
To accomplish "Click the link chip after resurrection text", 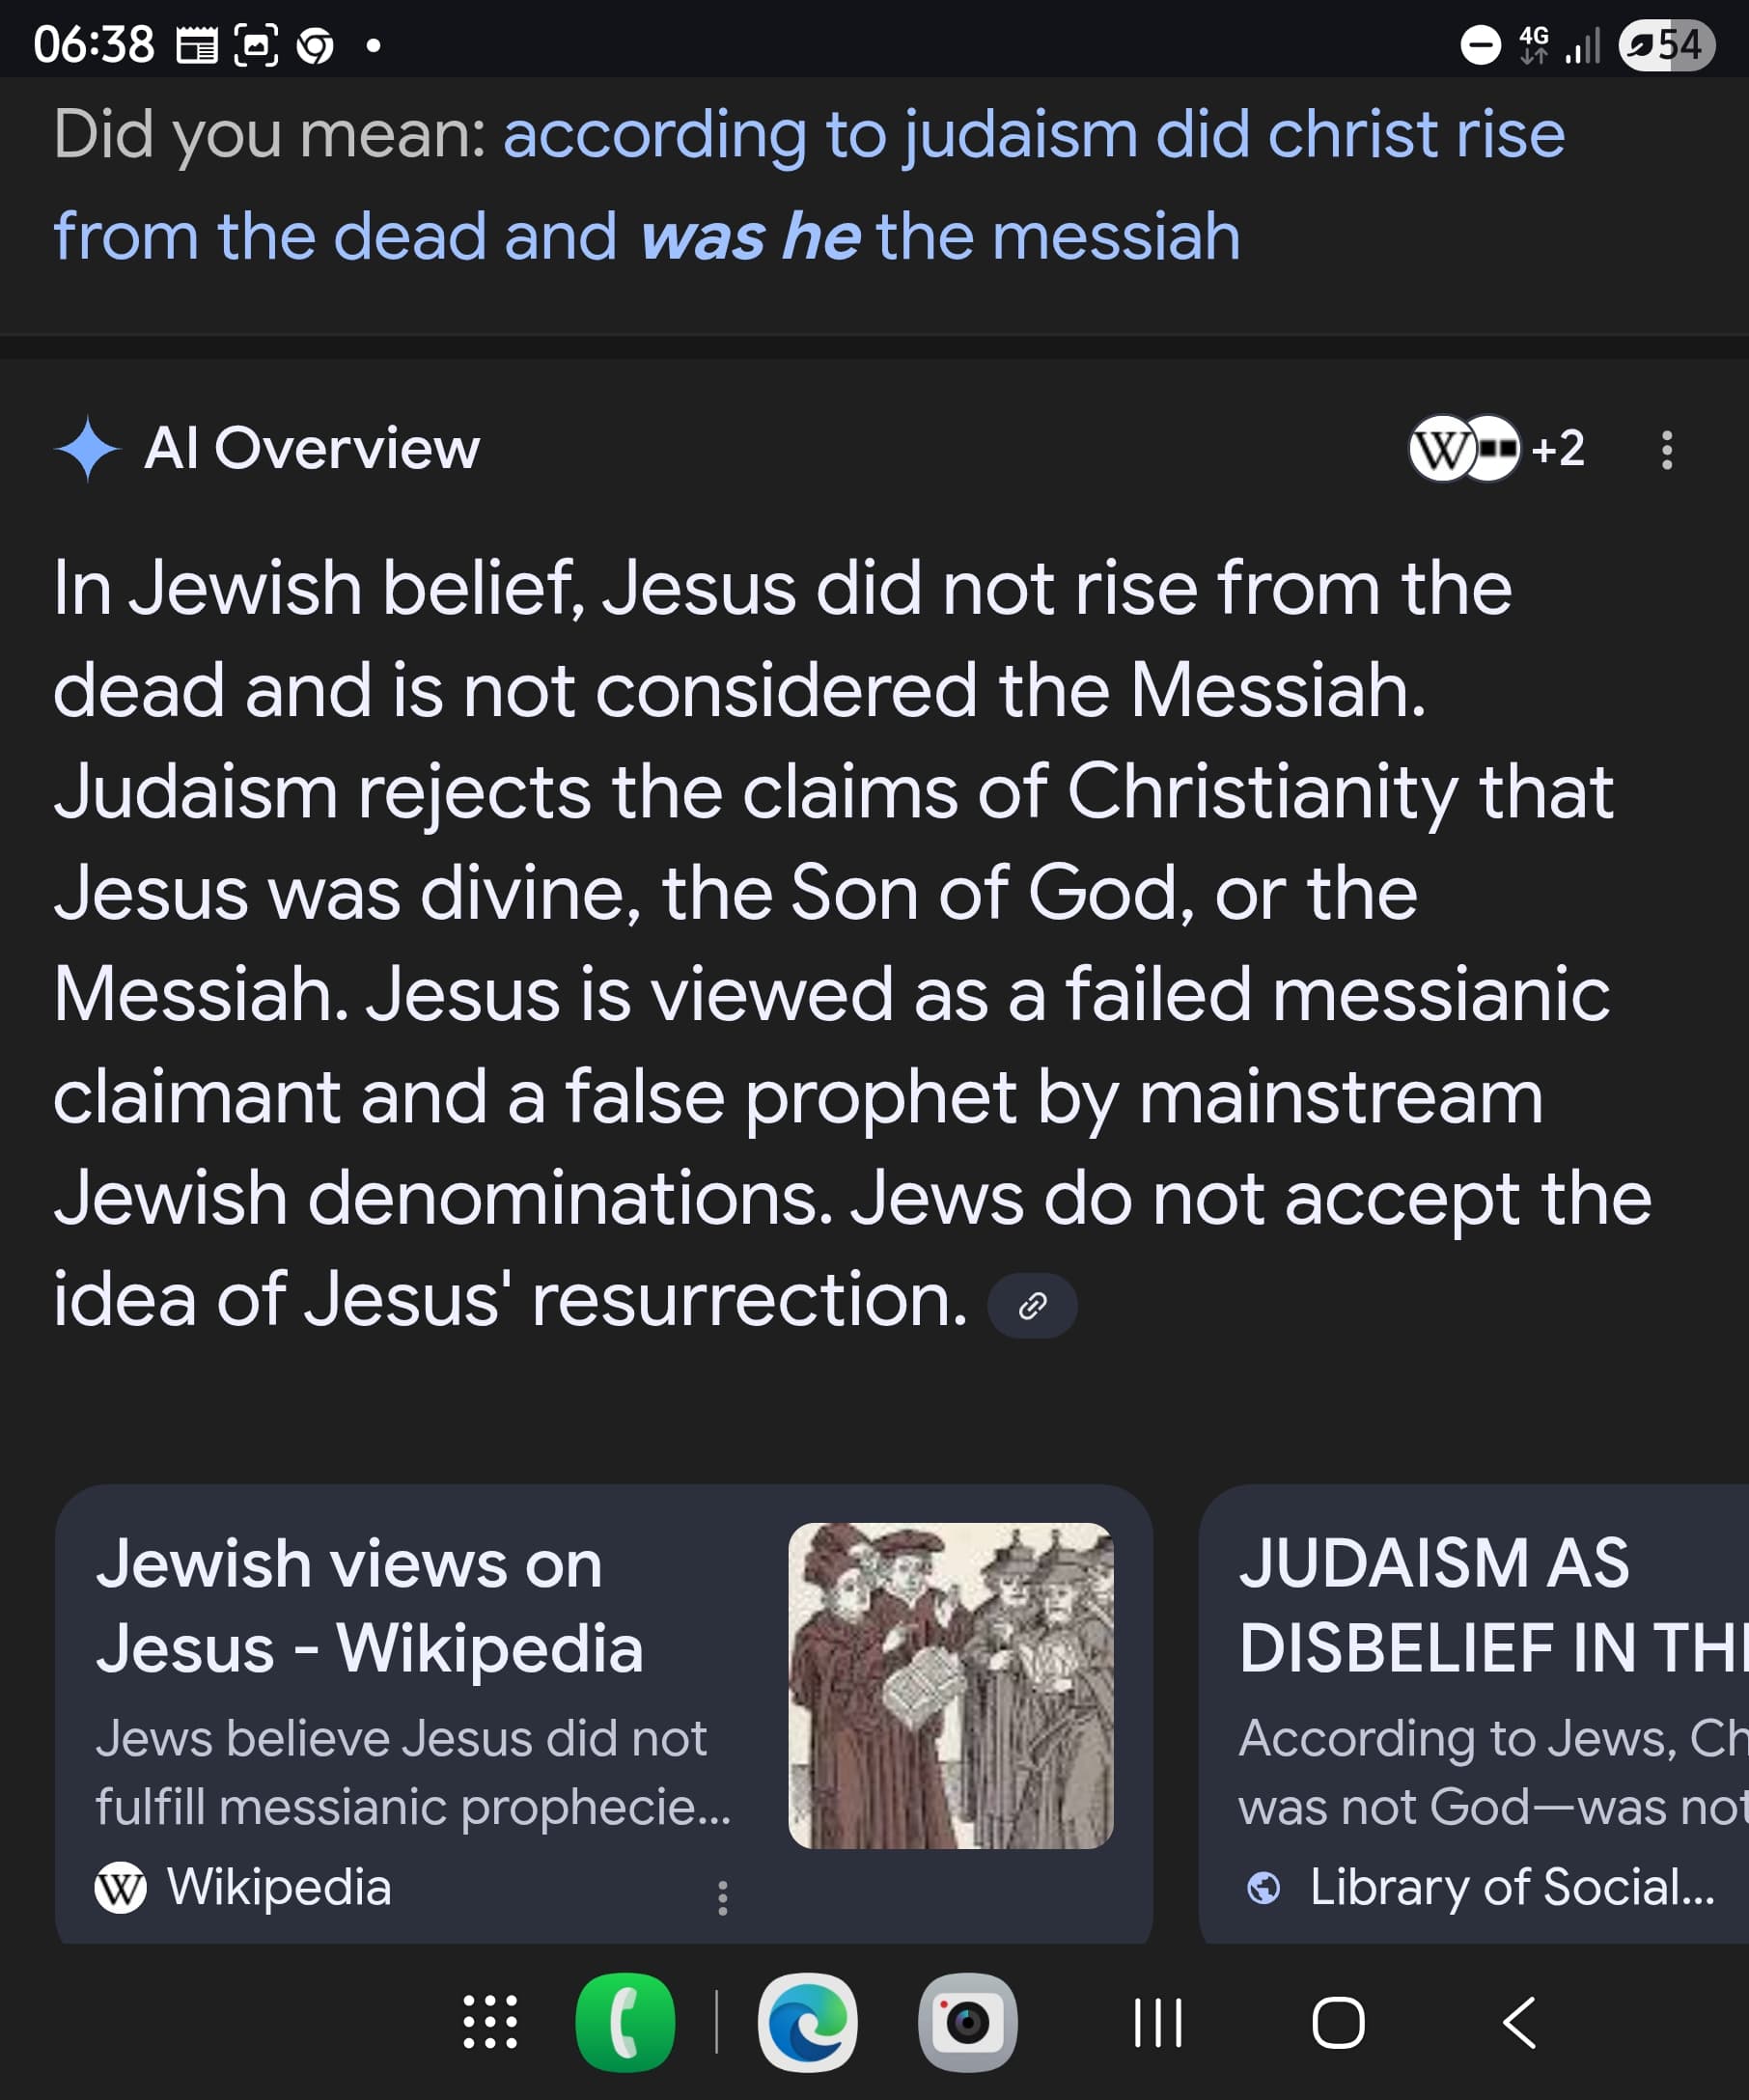I will coord(1032,1305).
